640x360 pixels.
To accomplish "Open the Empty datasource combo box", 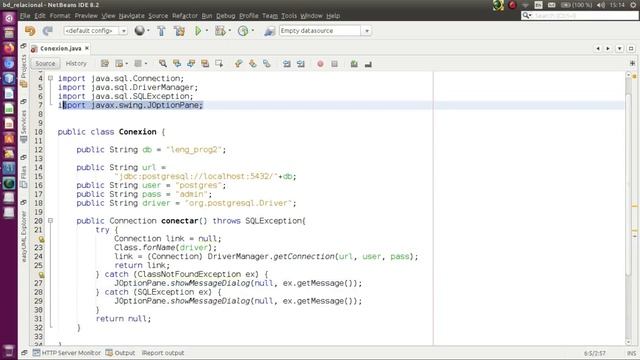I will click(x=325, y=31).
